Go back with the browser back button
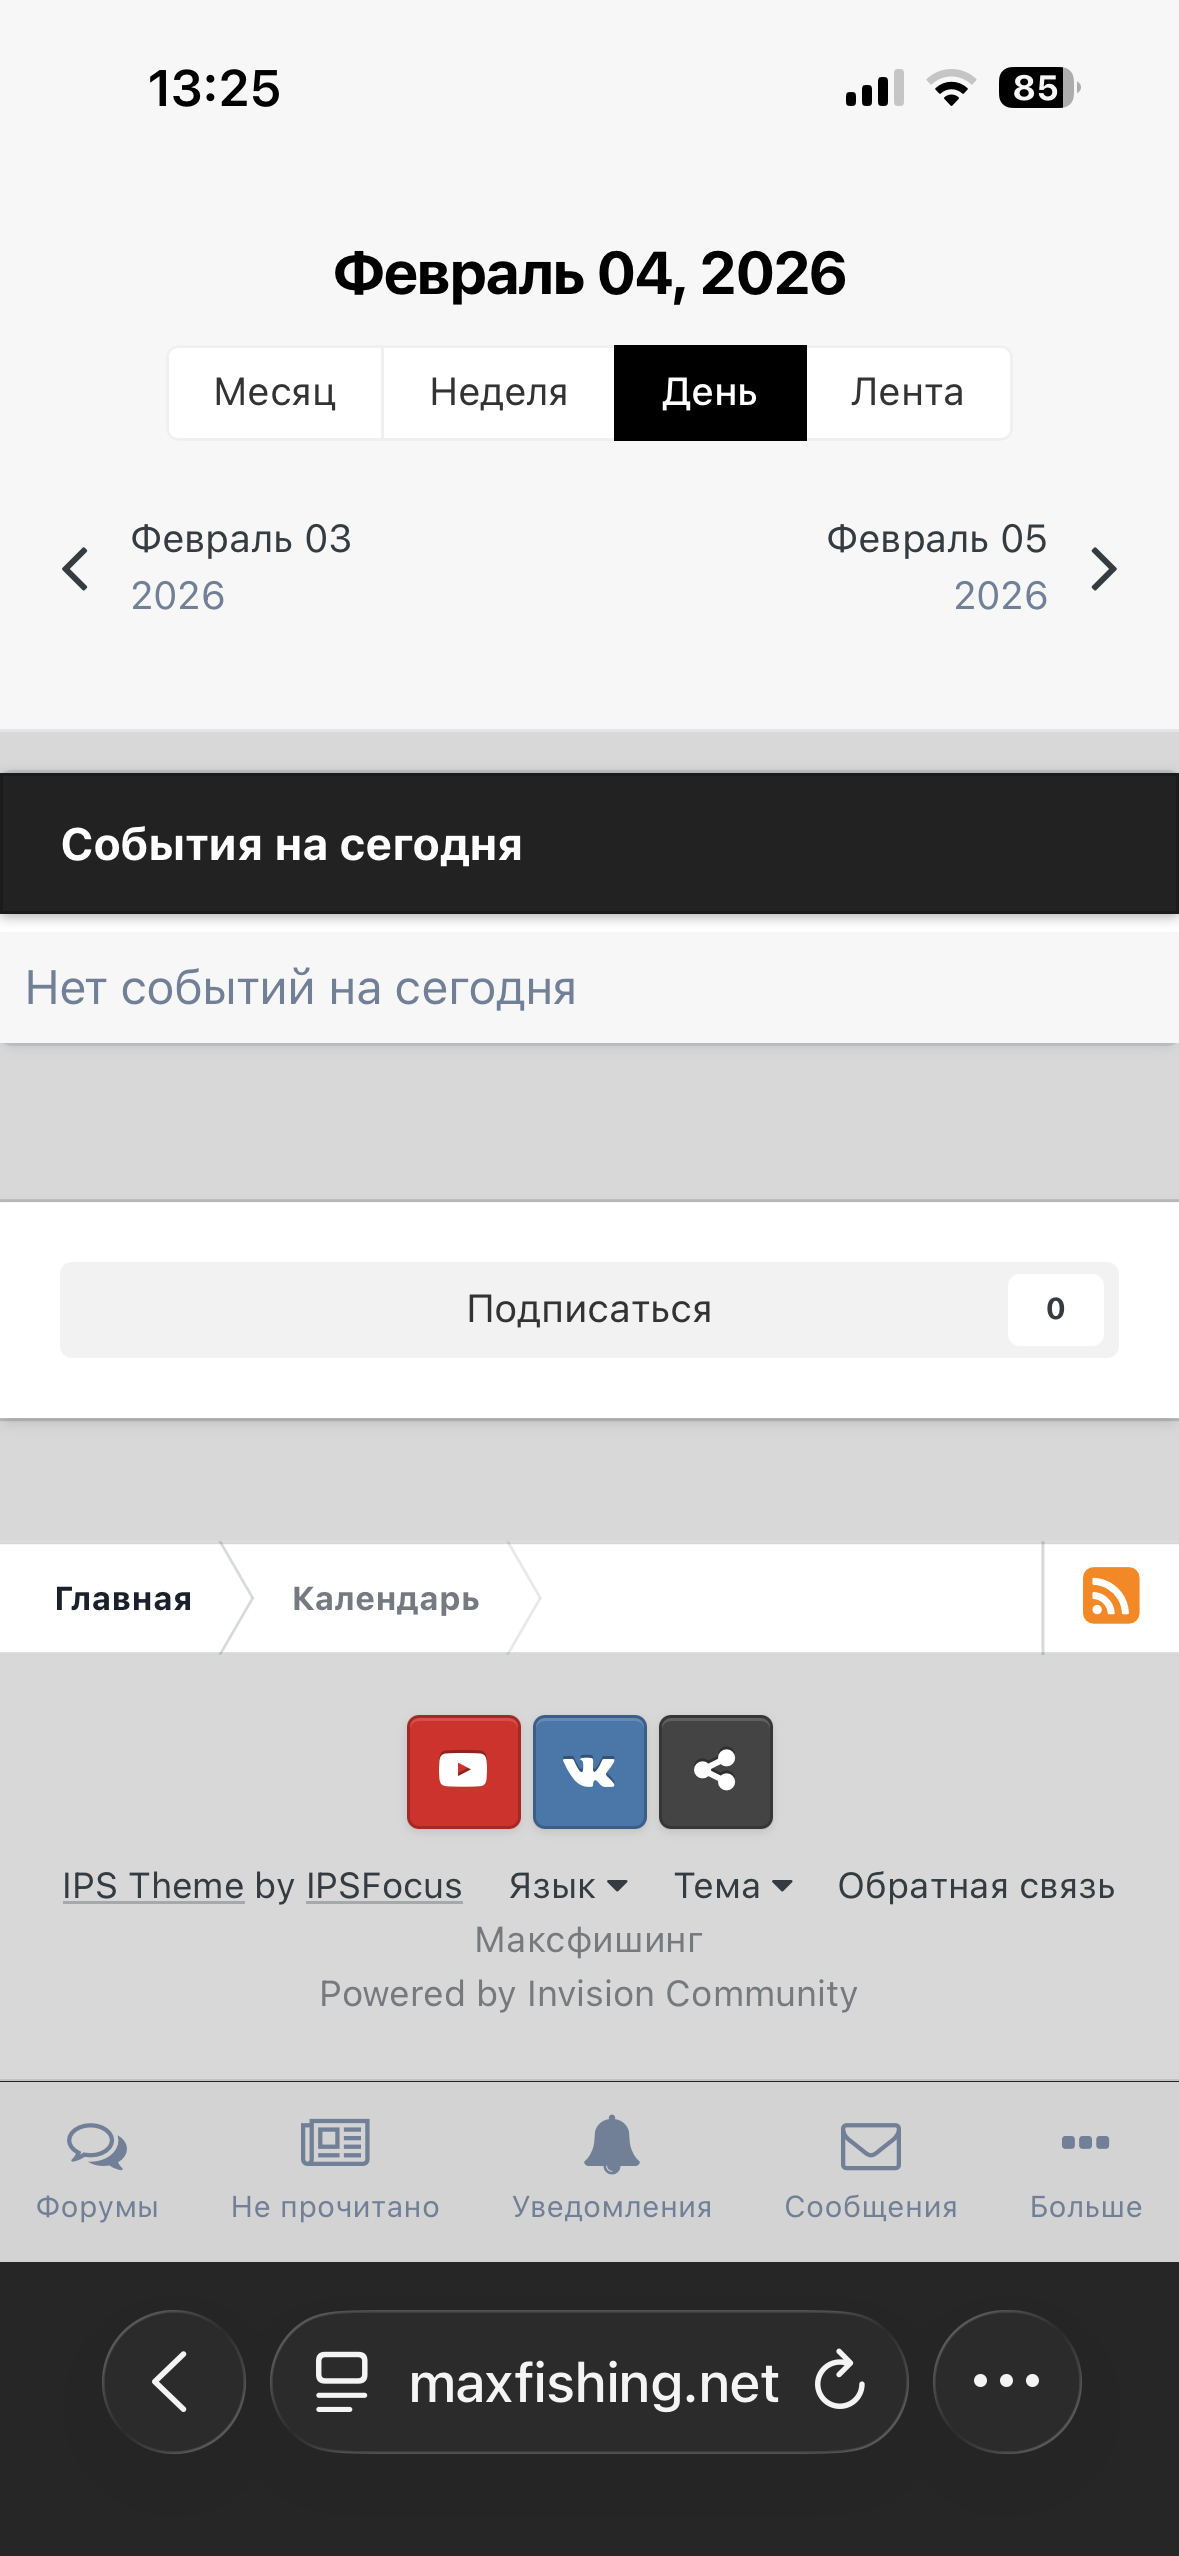 click(x=173, y=2381)
